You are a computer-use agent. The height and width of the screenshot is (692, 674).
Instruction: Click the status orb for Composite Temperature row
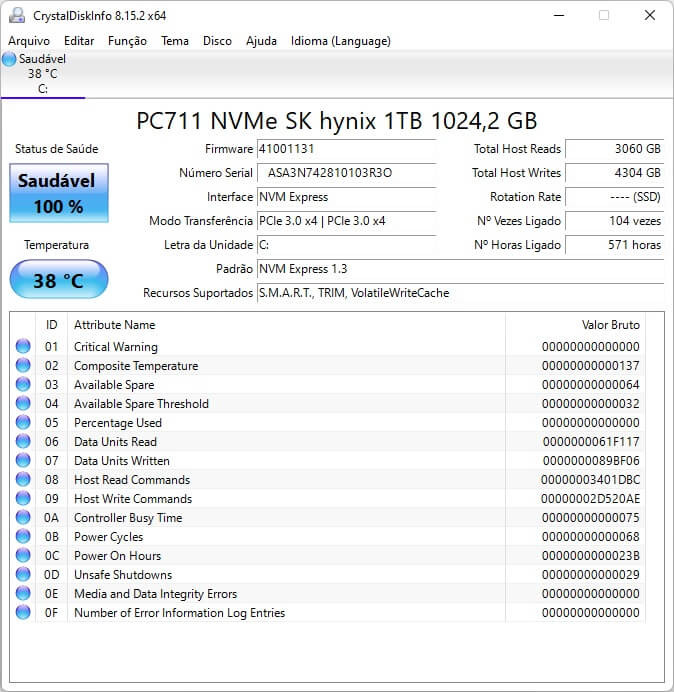[x=23, y=366]
